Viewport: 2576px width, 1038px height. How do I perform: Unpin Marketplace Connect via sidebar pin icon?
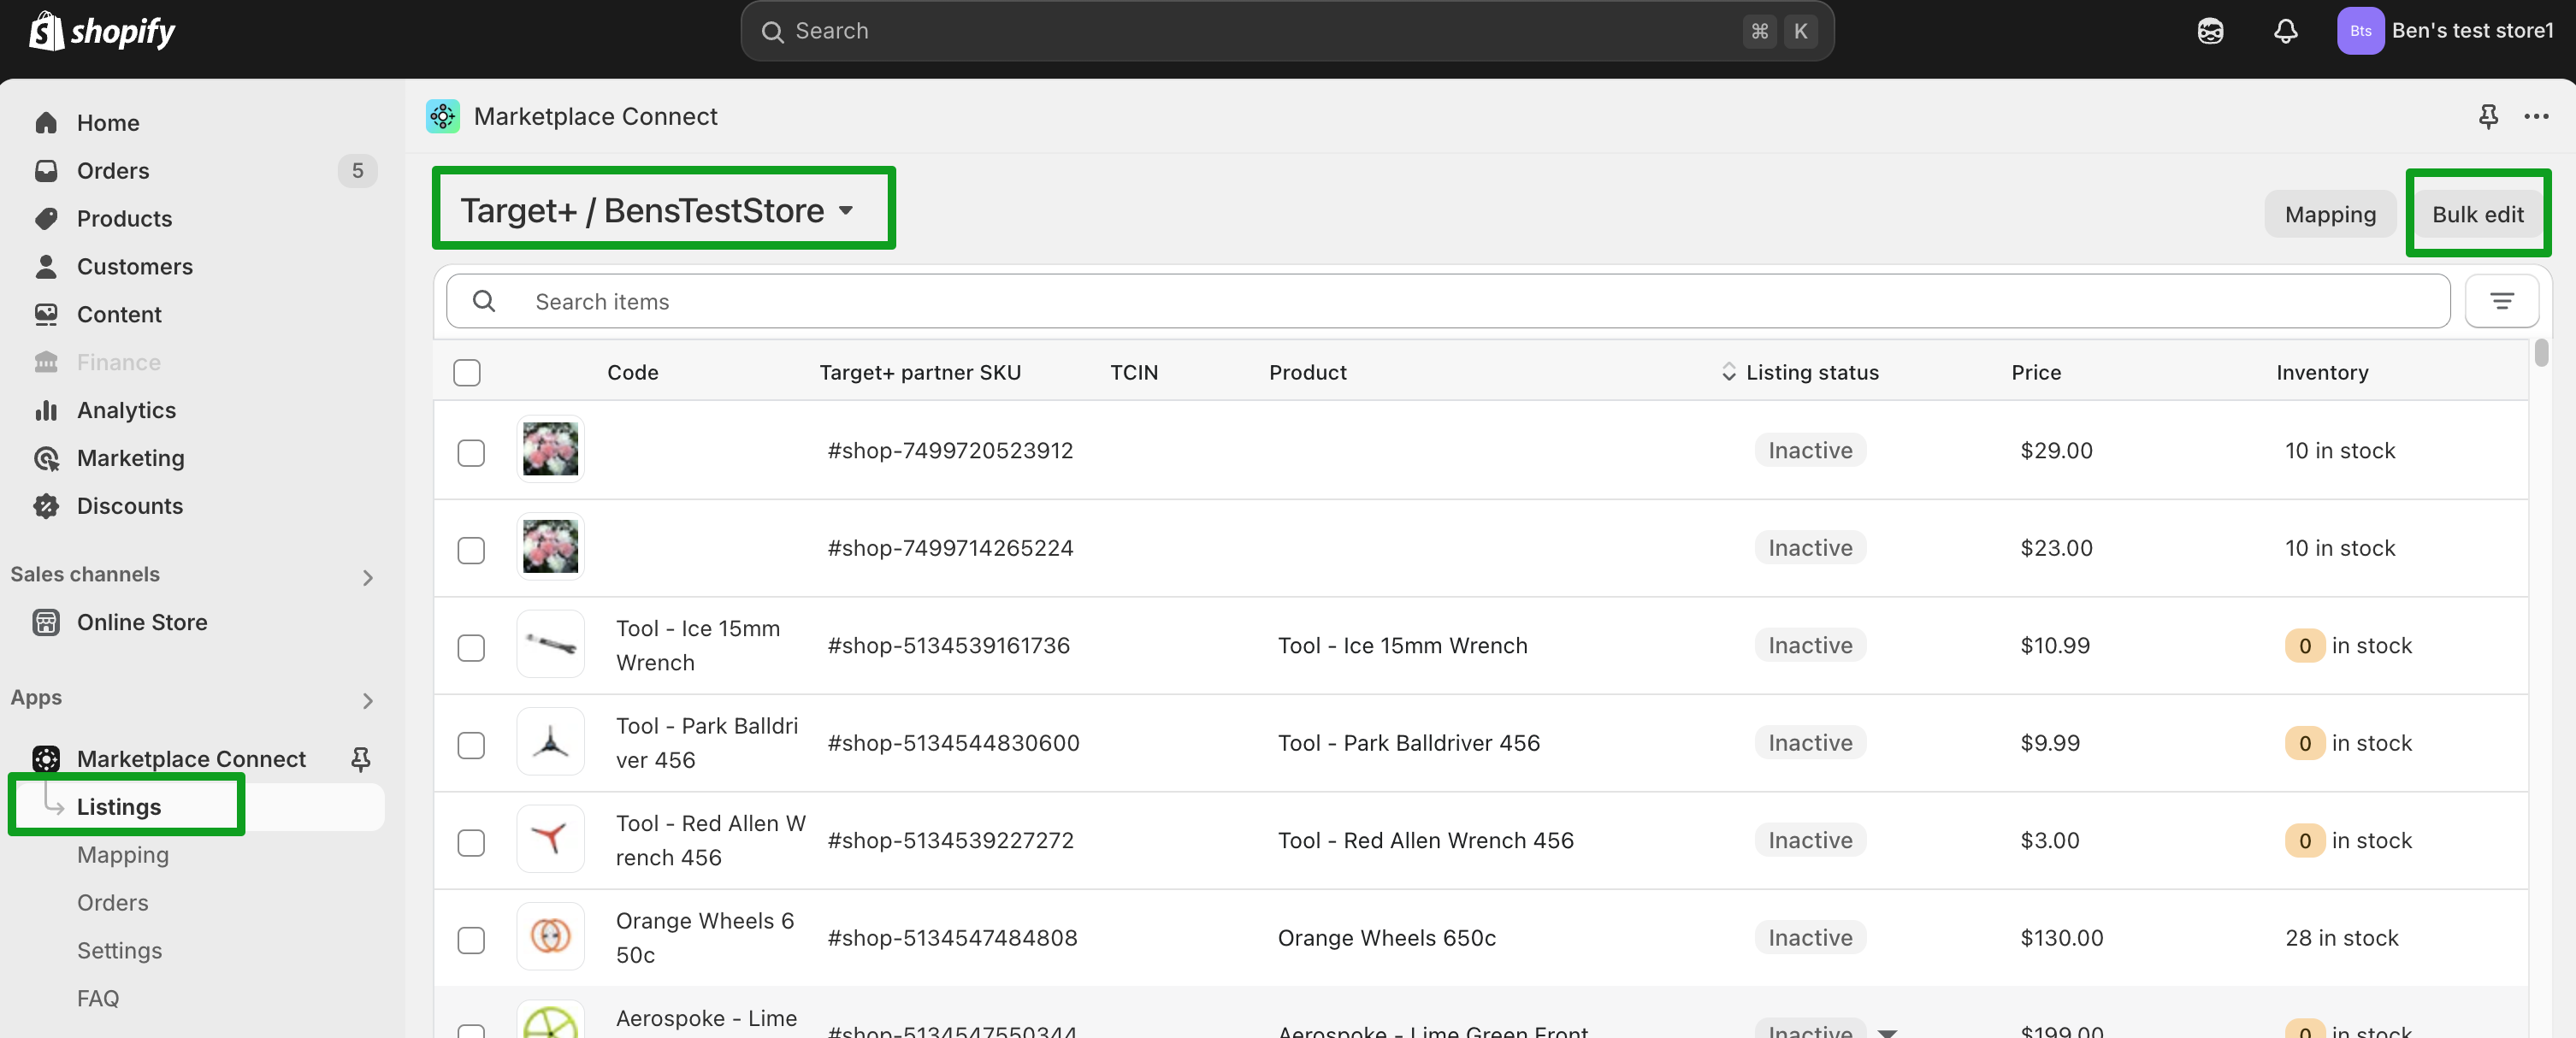click(x=361, y=759)
